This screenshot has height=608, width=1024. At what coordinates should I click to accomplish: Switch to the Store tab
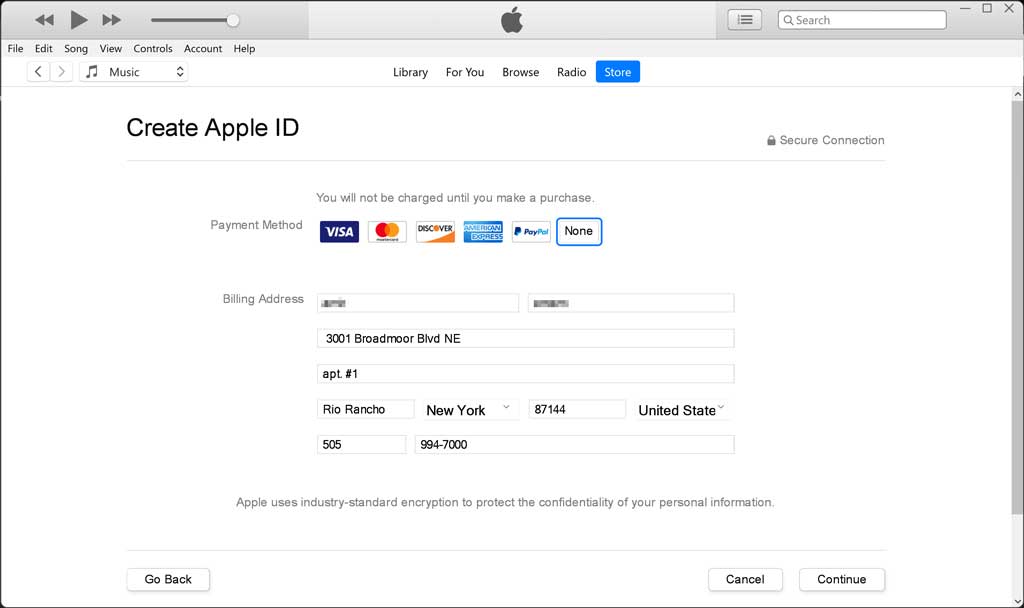tap(618, 72)
